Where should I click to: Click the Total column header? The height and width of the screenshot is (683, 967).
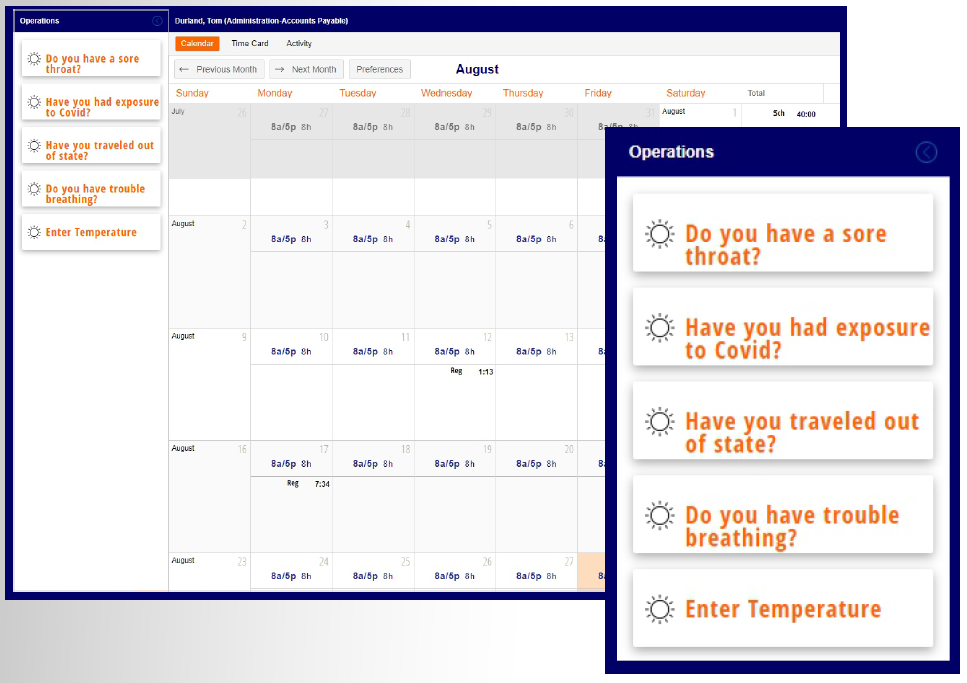[756, 93]
